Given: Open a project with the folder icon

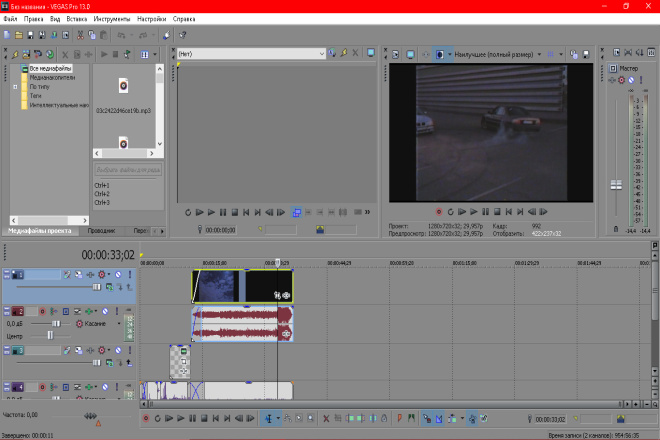Looking at the screenshot, I should tap(19, 35).
